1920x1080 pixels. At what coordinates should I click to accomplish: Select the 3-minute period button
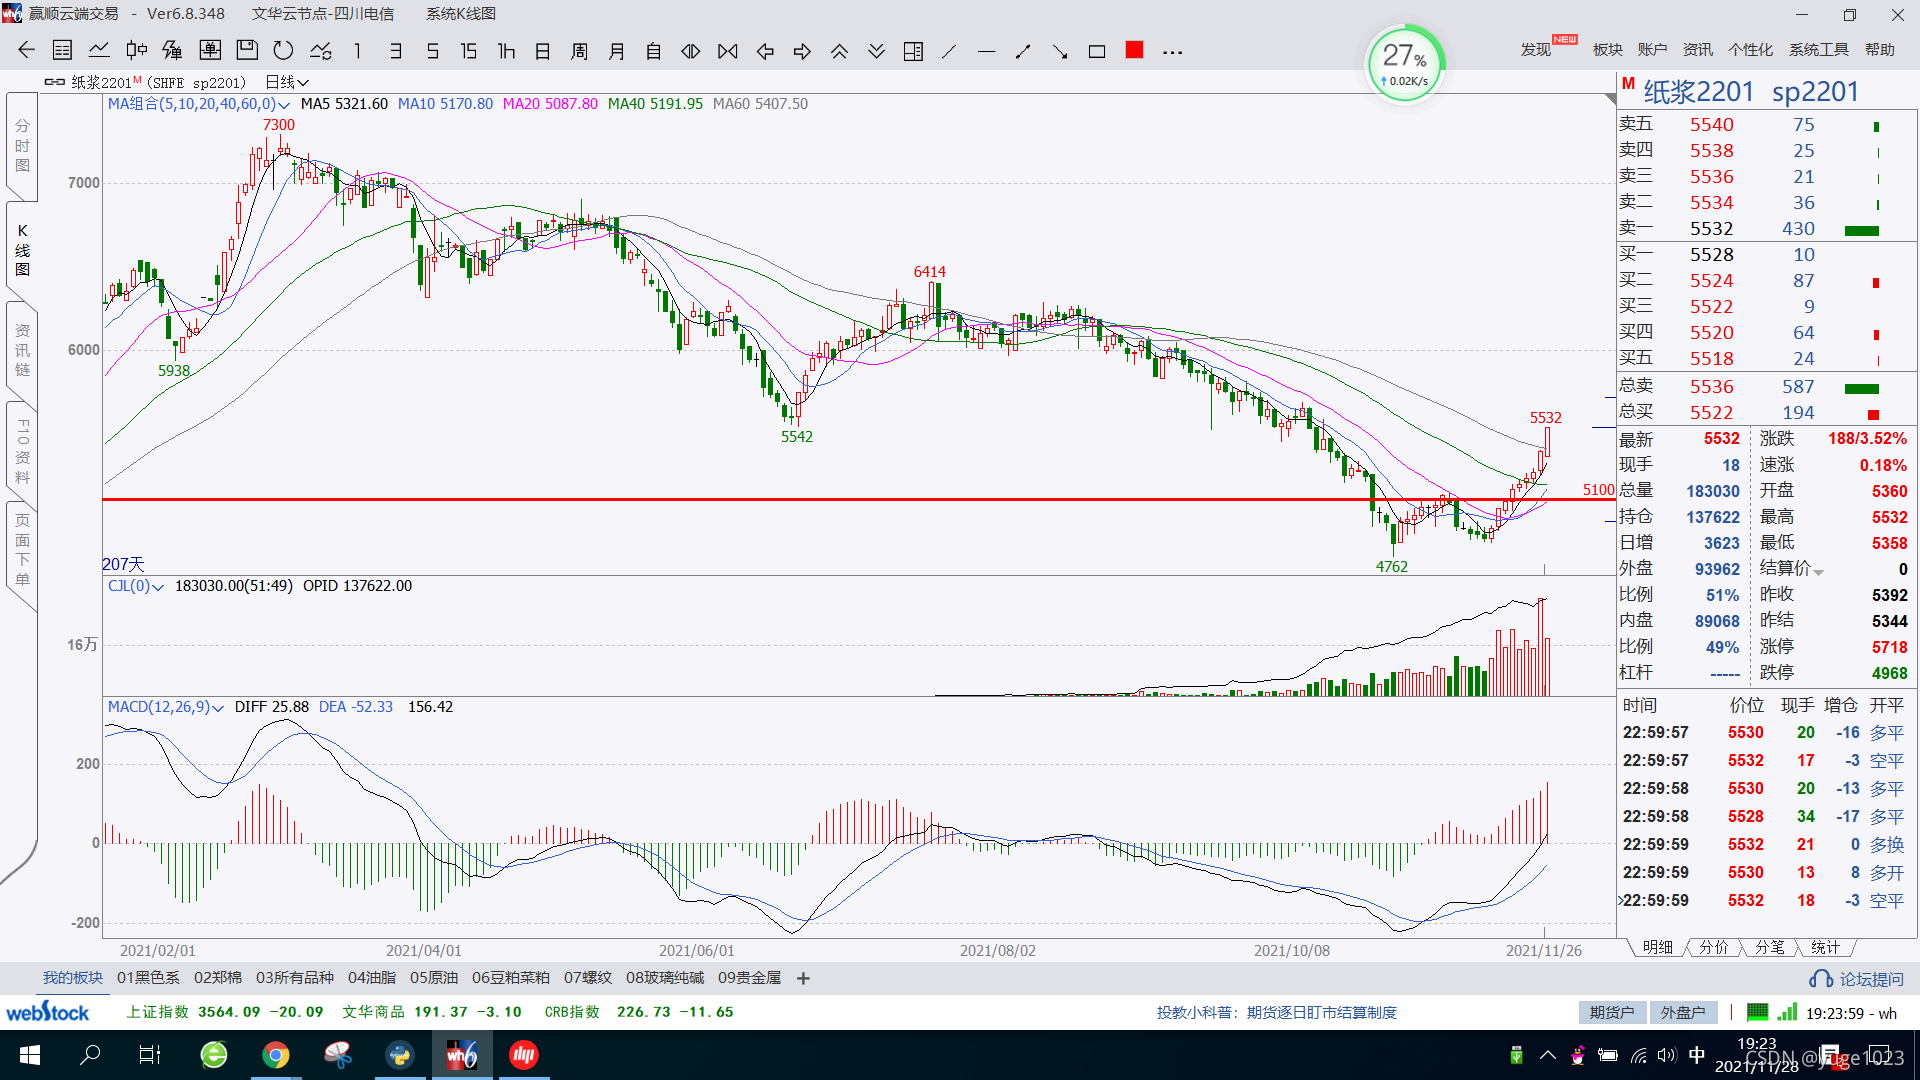tap(395, 51)
